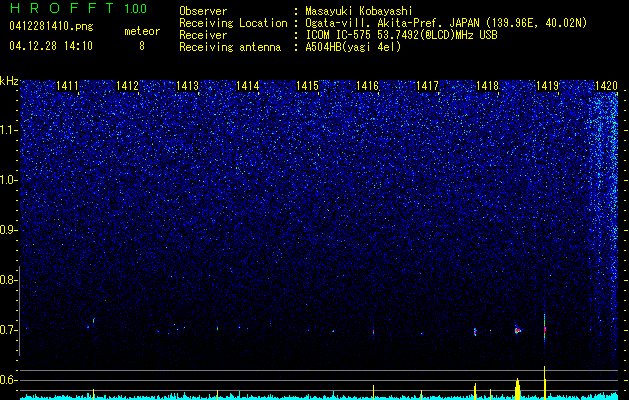The height and width of the screenshot is (400, 629).
Task: Click observer name Masayuki Kobayashi
Action: [359, 11]
